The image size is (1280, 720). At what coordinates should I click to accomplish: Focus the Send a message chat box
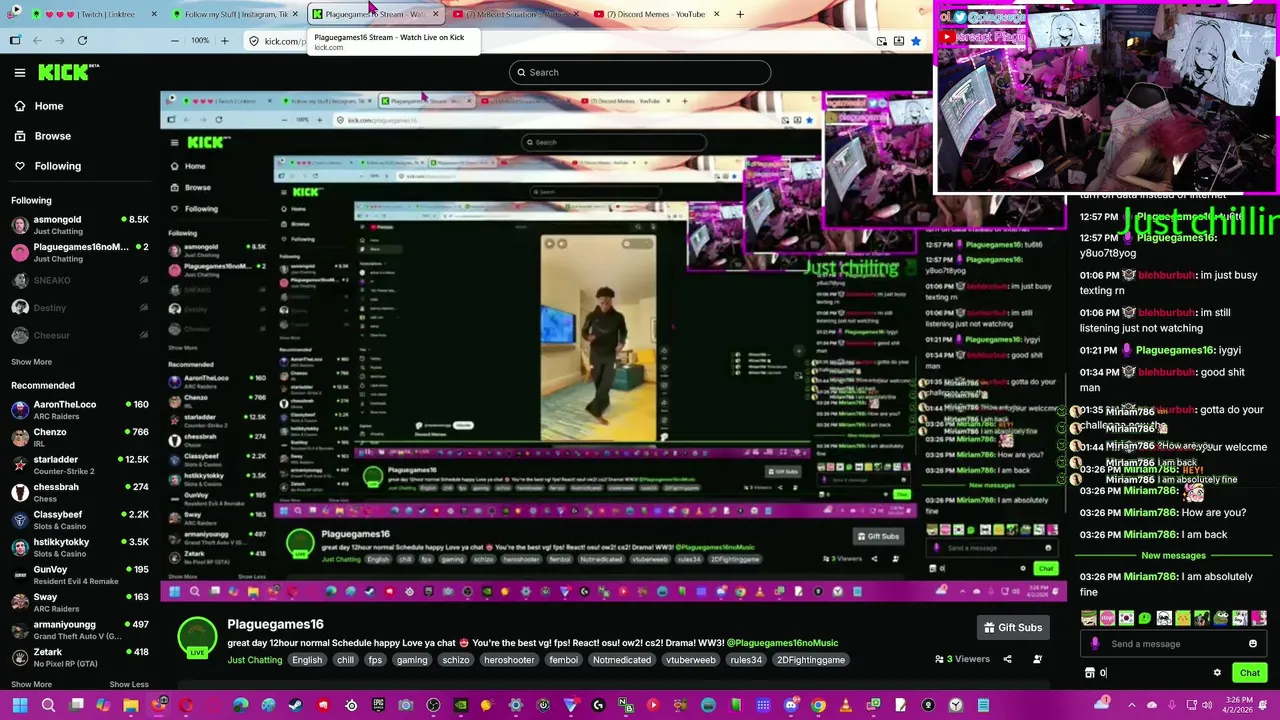[x=1172, y=644]
